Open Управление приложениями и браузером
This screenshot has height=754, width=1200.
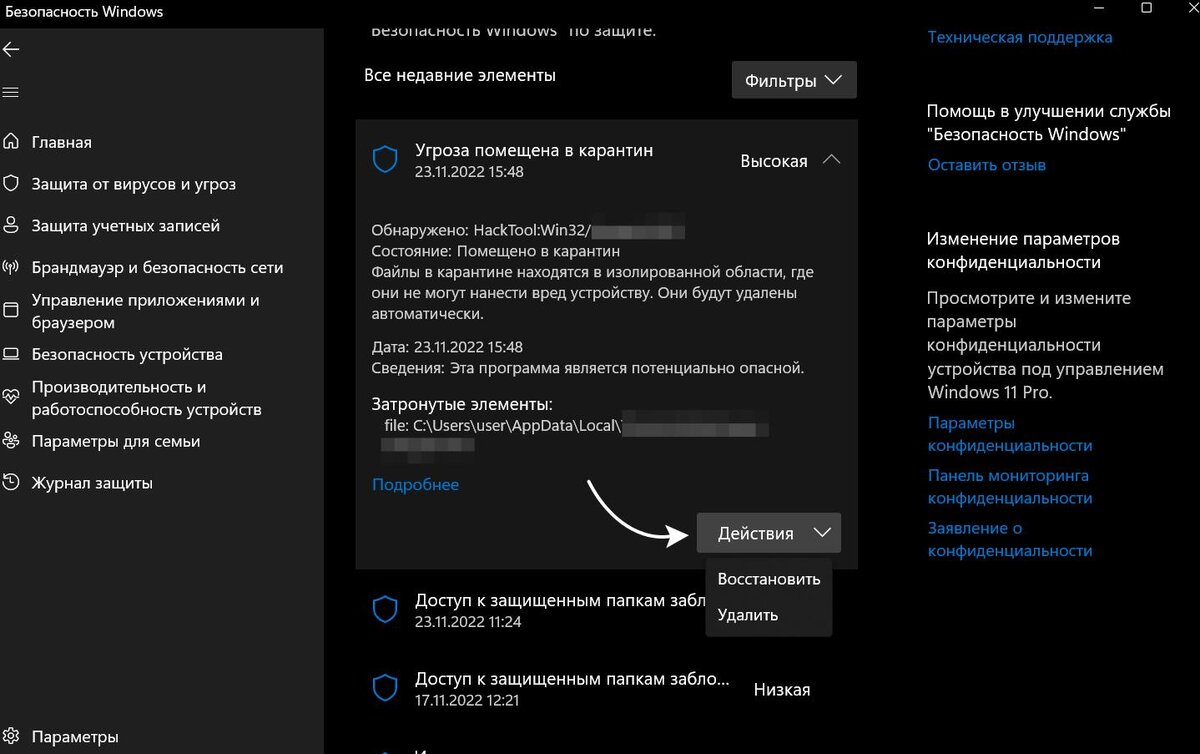145,311
